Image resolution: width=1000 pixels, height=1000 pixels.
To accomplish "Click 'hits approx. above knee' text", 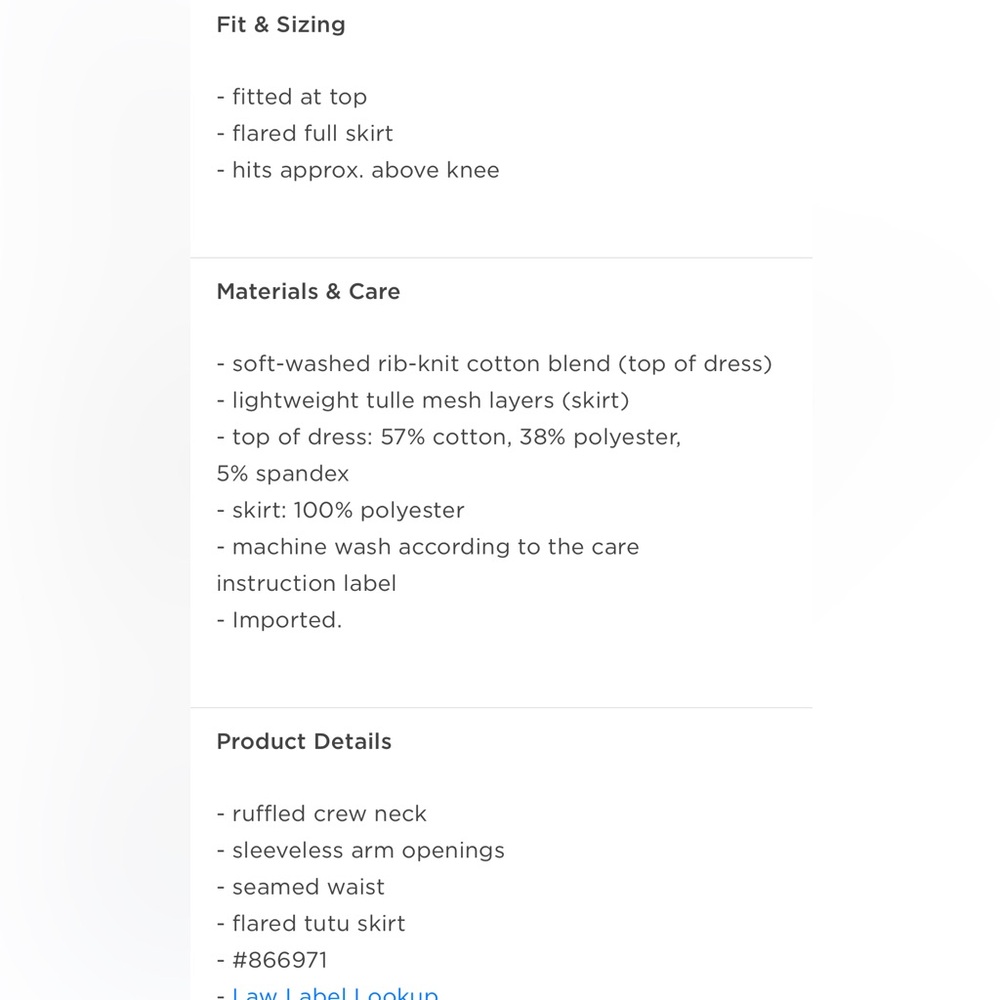I will pos(358,170).
